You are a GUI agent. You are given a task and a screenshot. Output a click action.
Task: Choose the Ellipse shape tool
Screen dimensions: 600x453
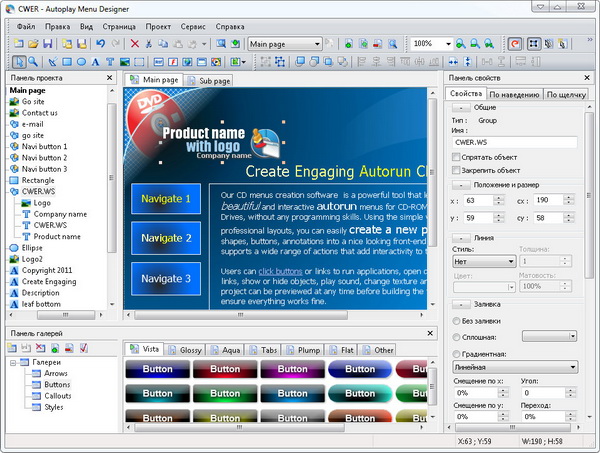81,62
